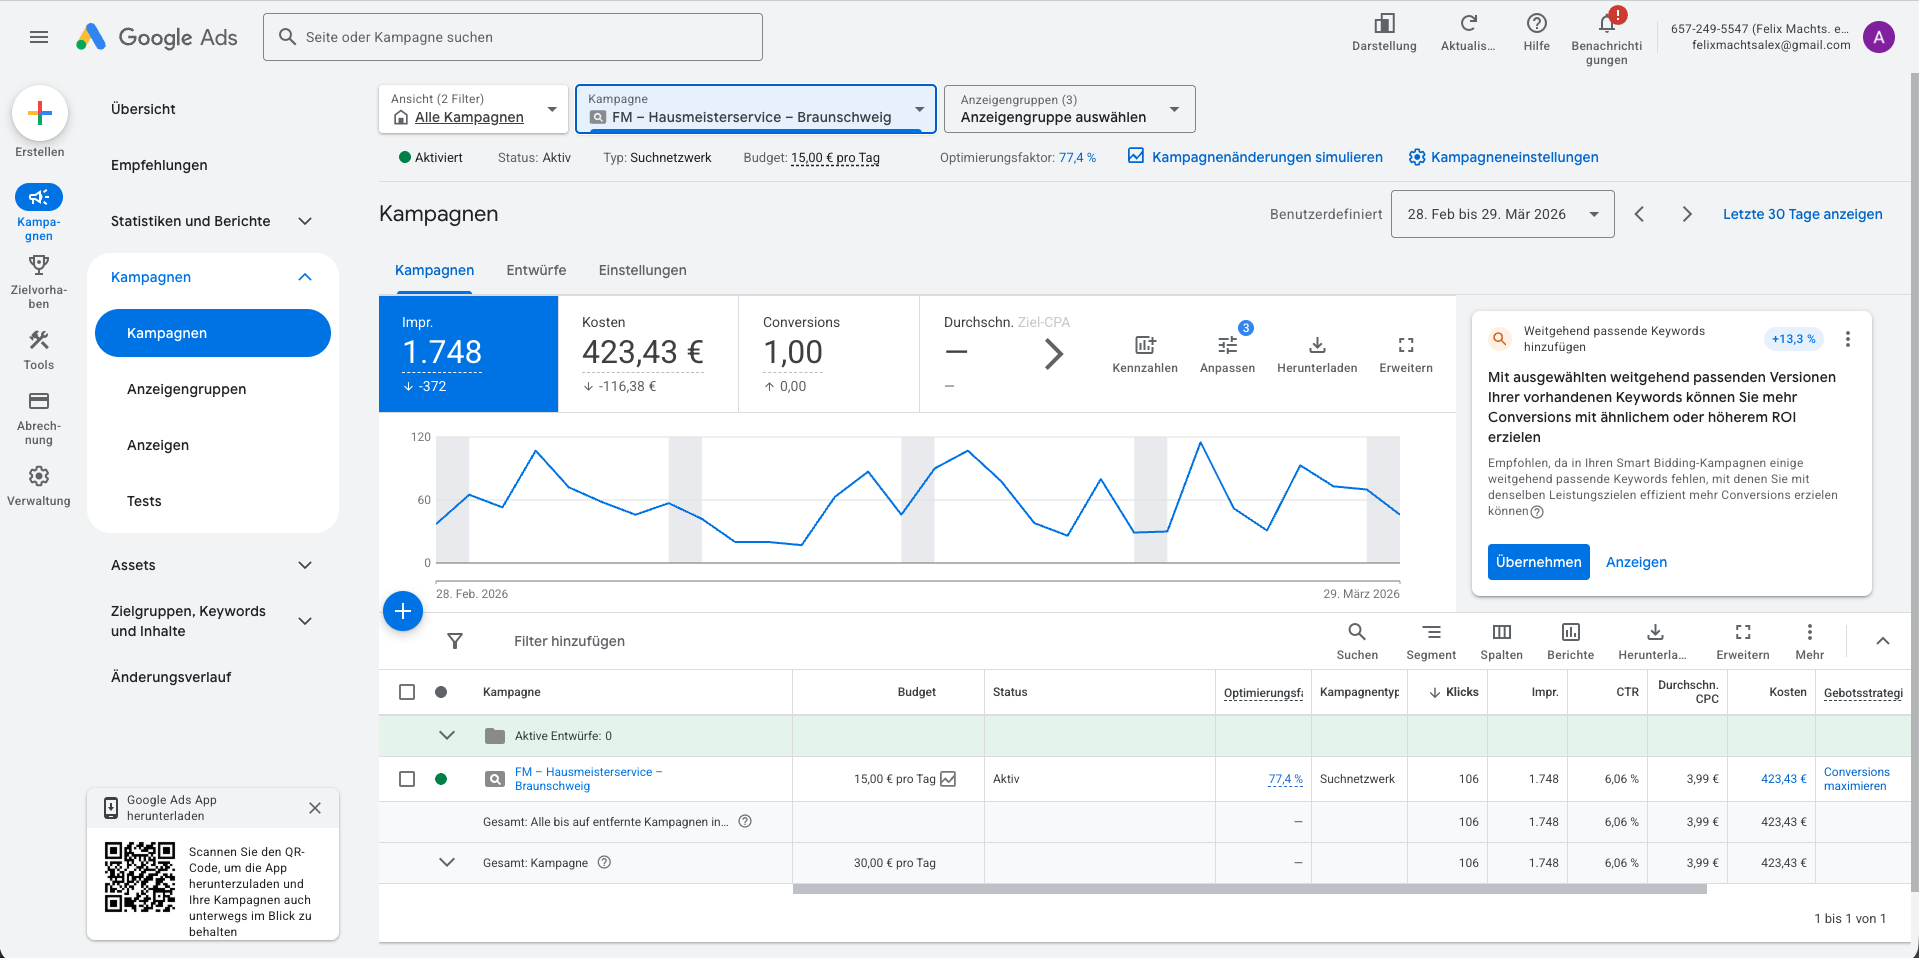Click Letzte 30 Tage anzeigen
The height and width of the screenshot is (958, 1919).
click(x=1802, y=214)
